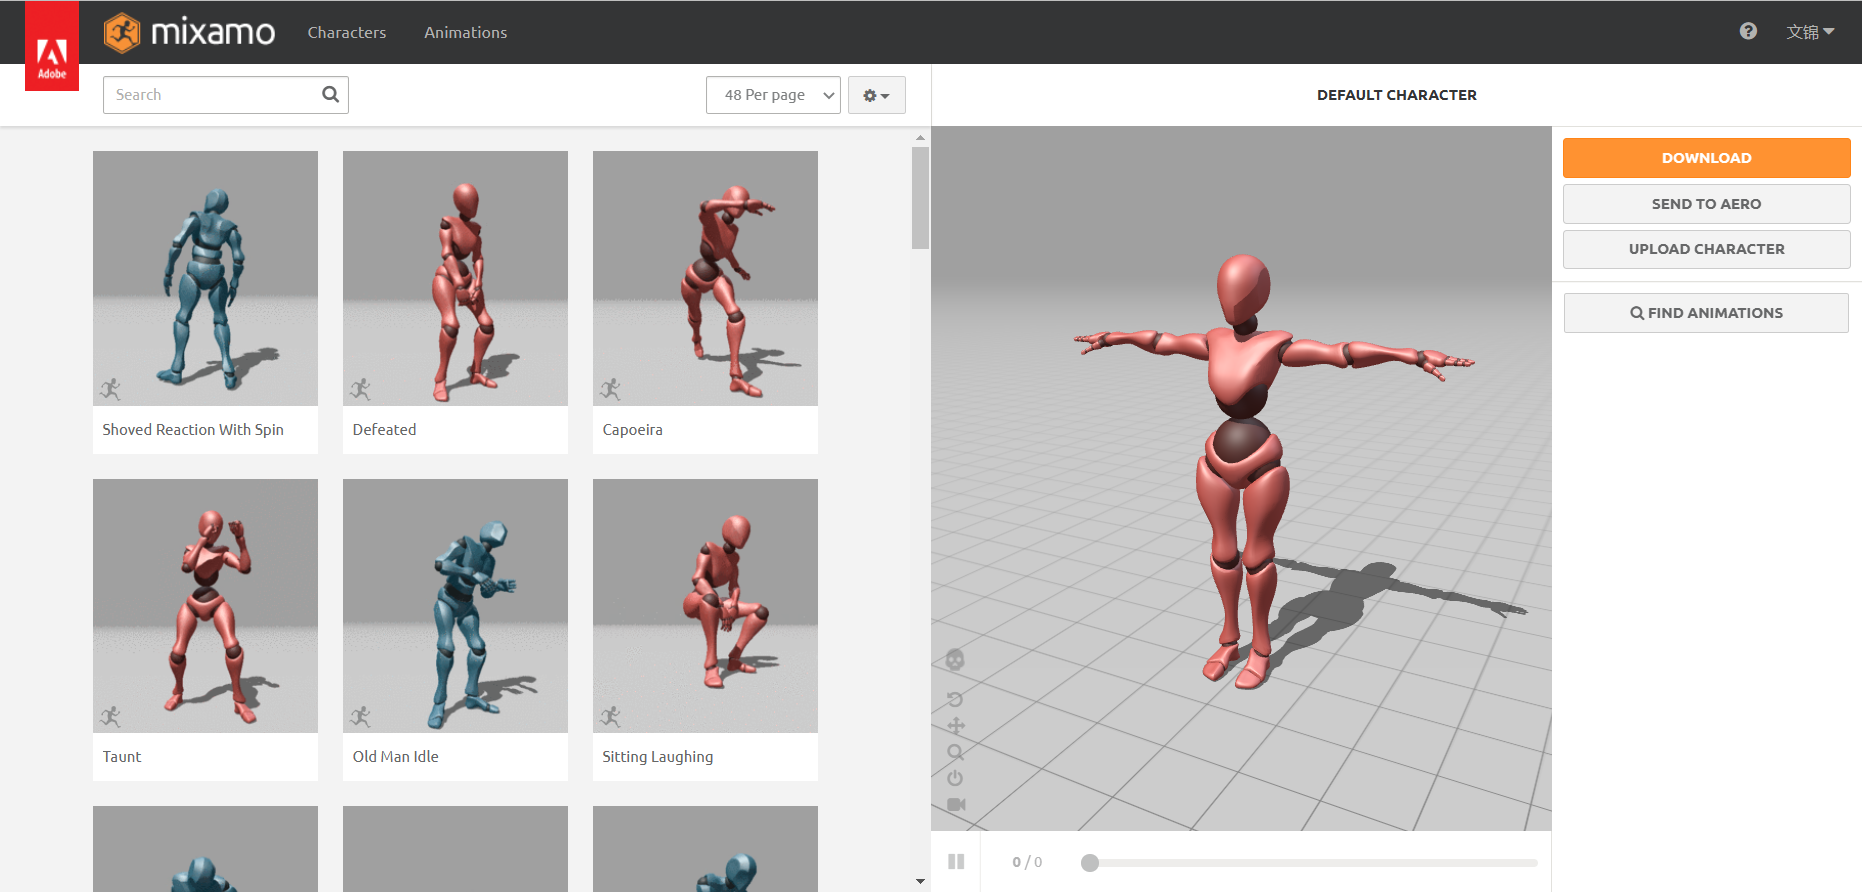Click the running-man icon on Old Man Idle
Viewport: 1862px width, 892px height.
coord(360,716)
